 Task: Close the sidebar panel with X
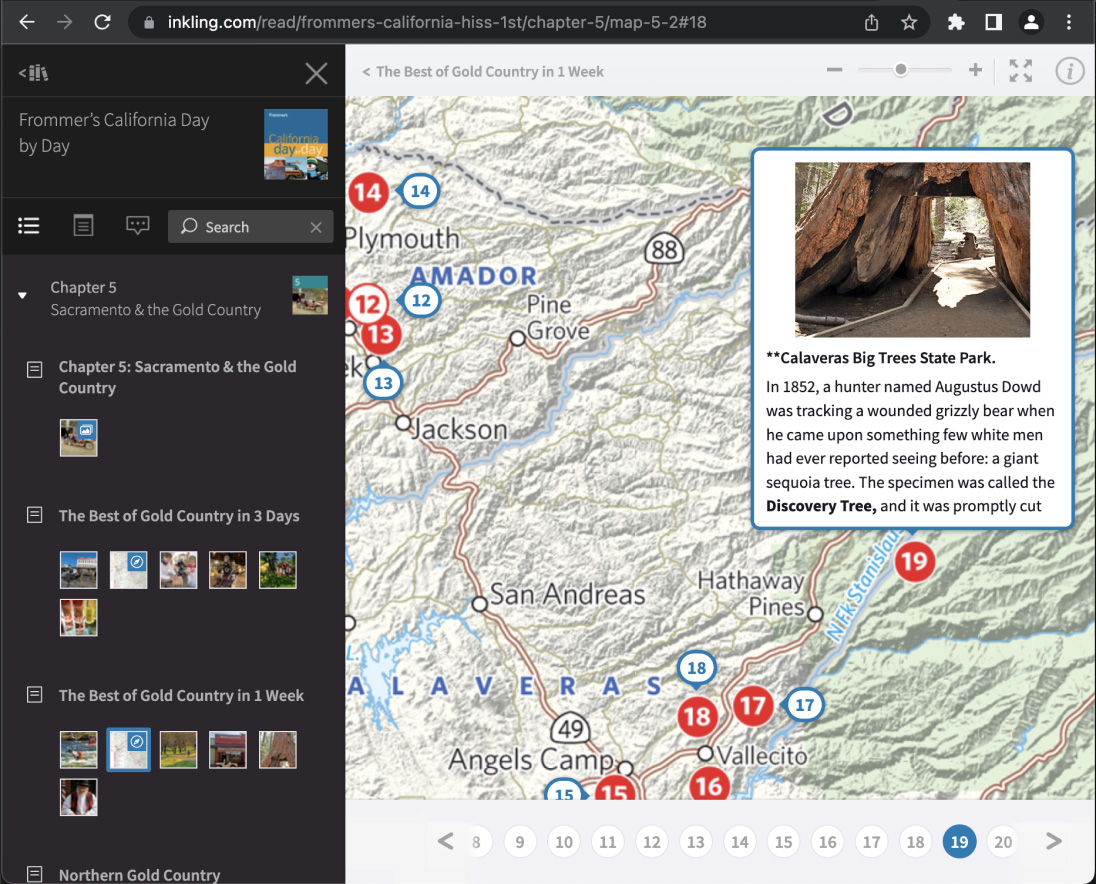click(x=316, y=73)
